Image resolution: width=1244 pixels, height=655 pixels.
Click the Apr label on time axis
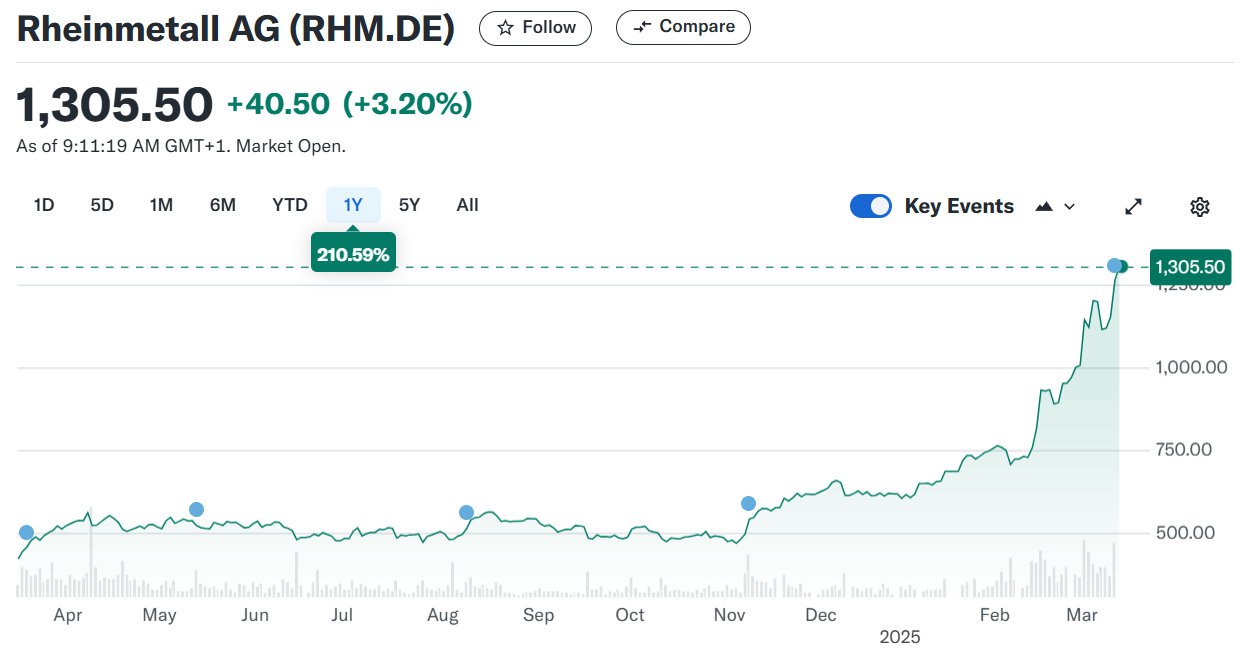click(67, 615)
